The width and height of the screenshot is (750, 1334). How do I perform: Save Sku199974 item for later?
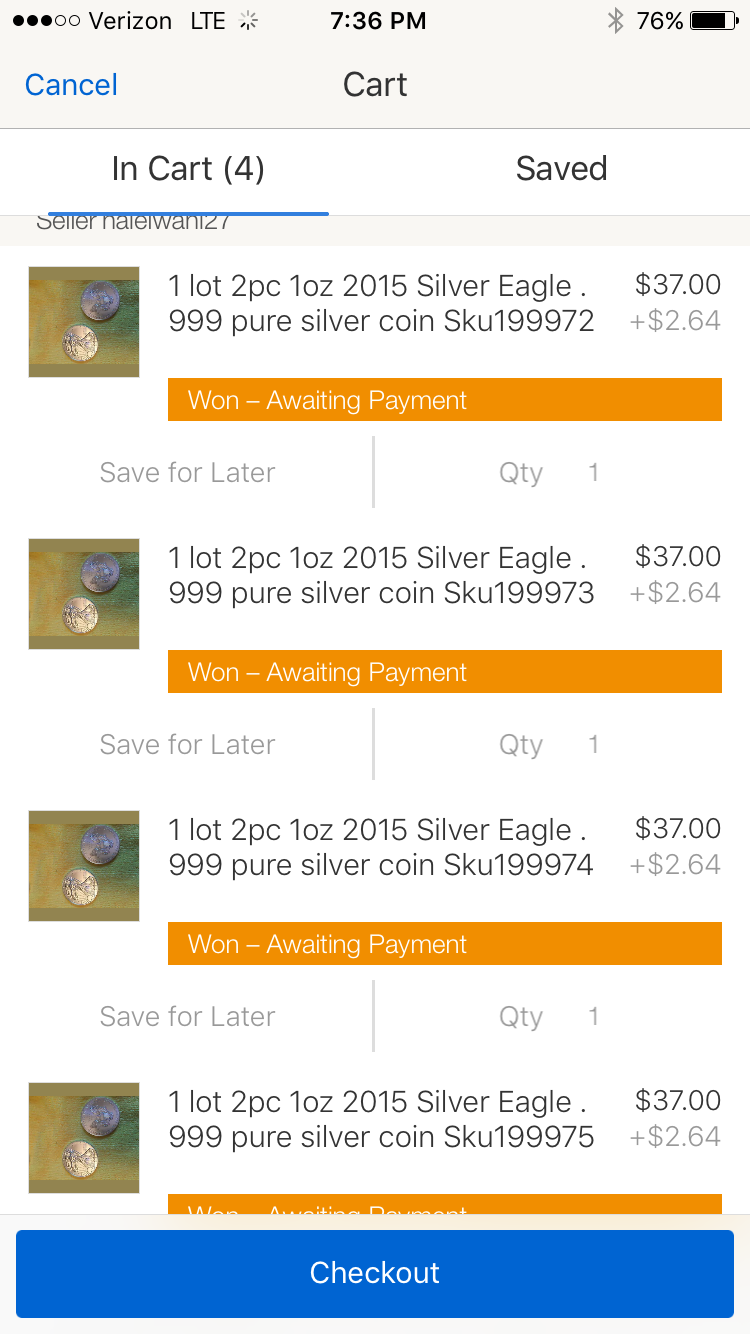(x=187, y=1017)
